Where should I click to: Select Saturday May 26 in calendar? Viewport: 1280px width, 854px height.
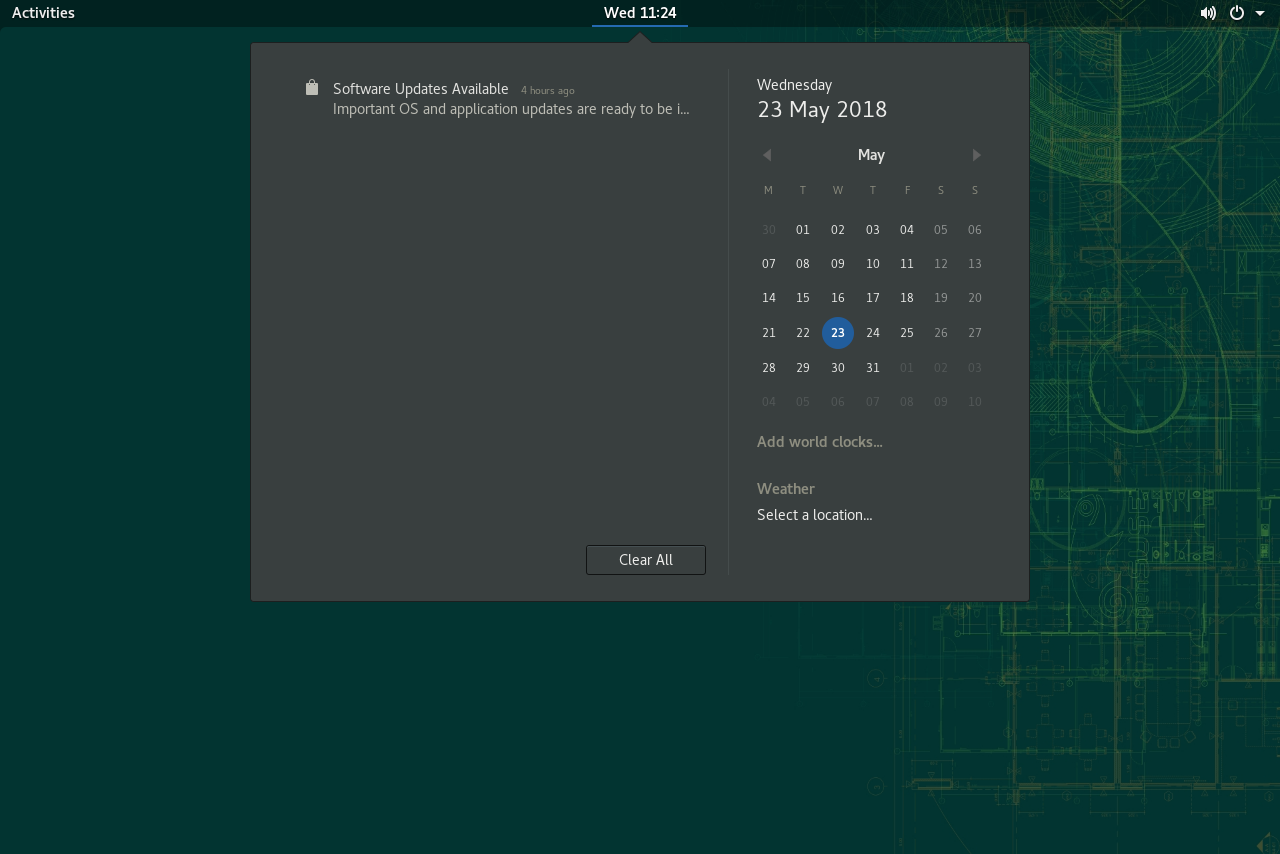click(940, 333)
